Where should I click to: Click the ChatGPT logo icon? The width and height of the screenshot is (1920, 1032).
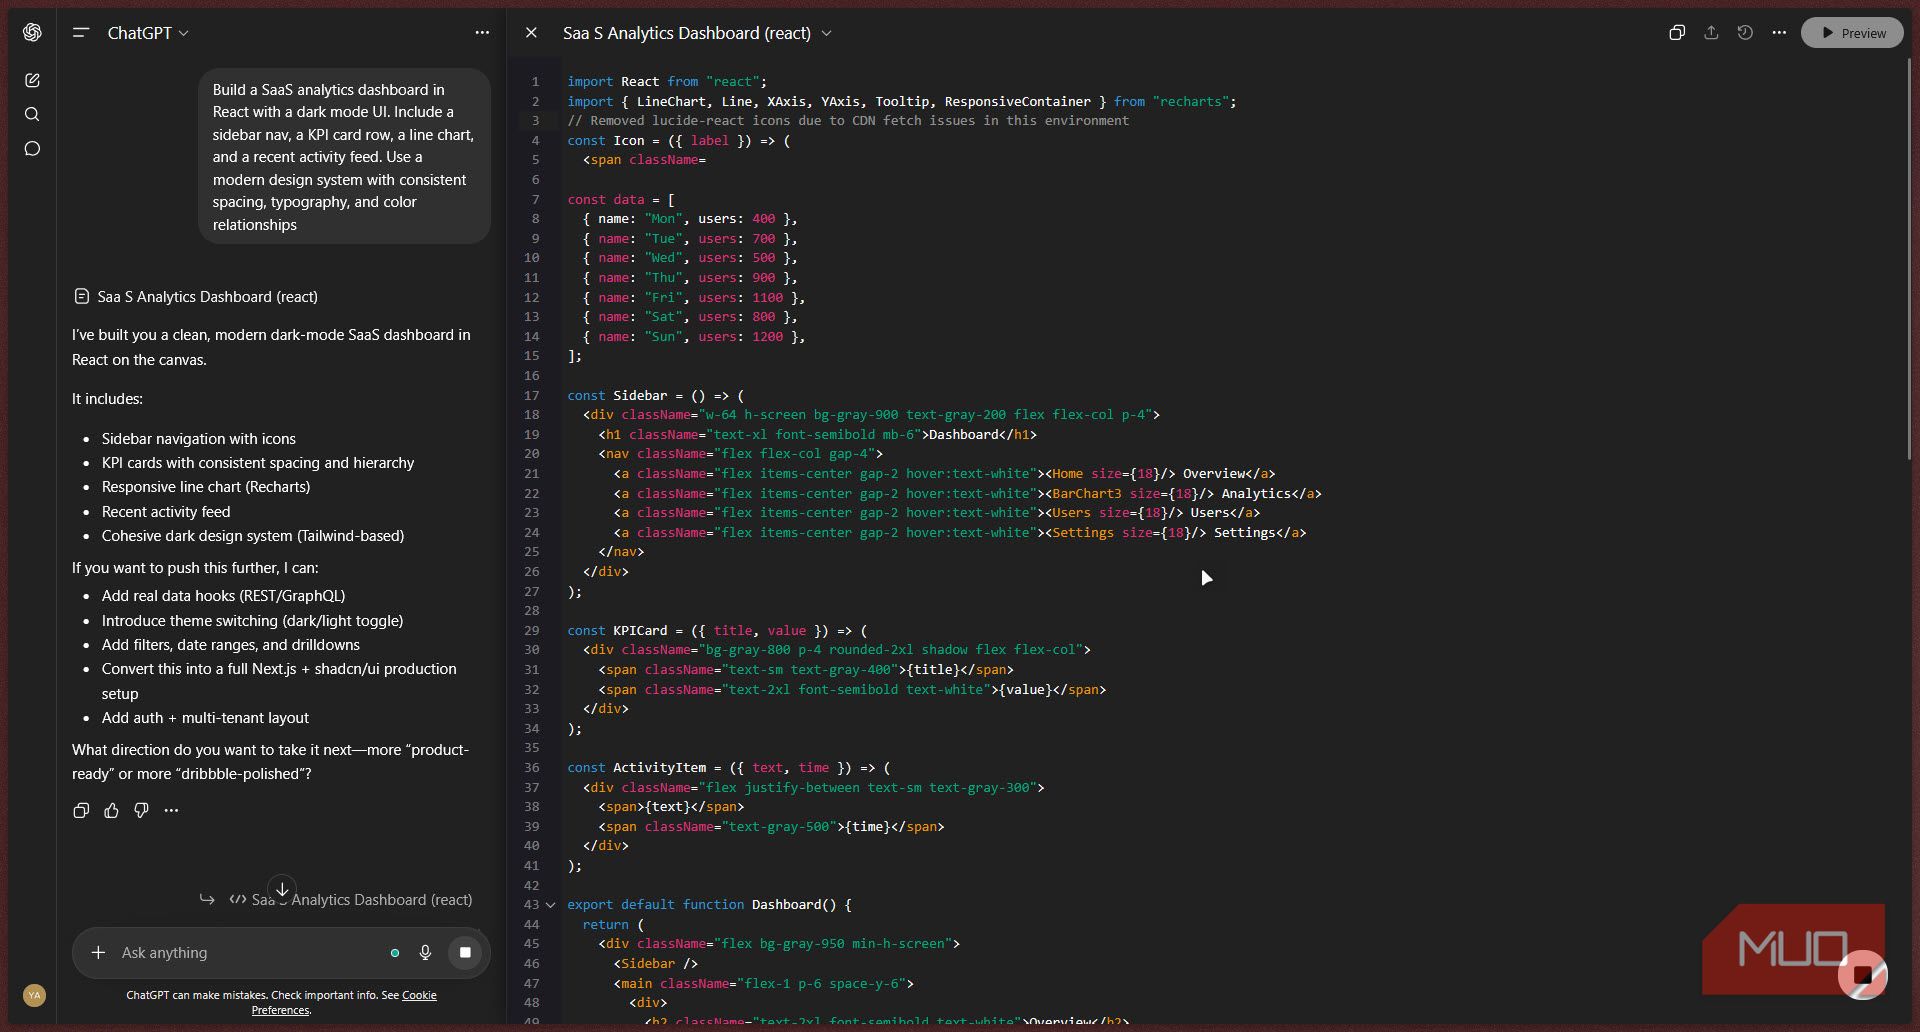click(32, 33)
